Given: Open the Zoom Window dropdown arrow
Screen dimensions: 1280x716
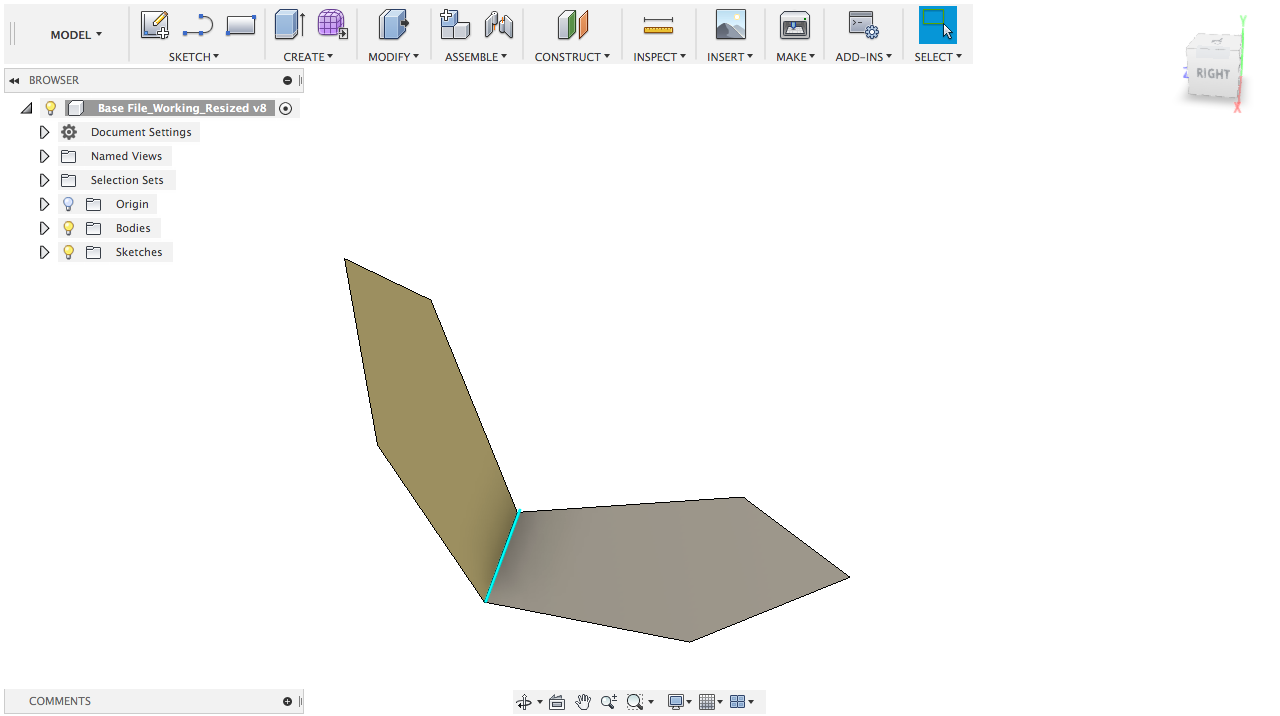Looking at the screenshot, I should (651, 702).
